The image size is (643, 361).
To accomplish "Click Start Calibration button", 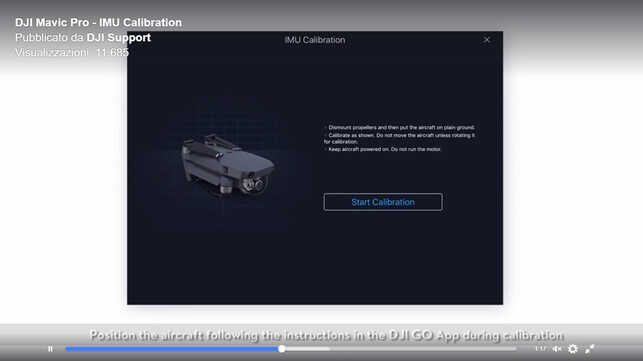I will [383, 202].
